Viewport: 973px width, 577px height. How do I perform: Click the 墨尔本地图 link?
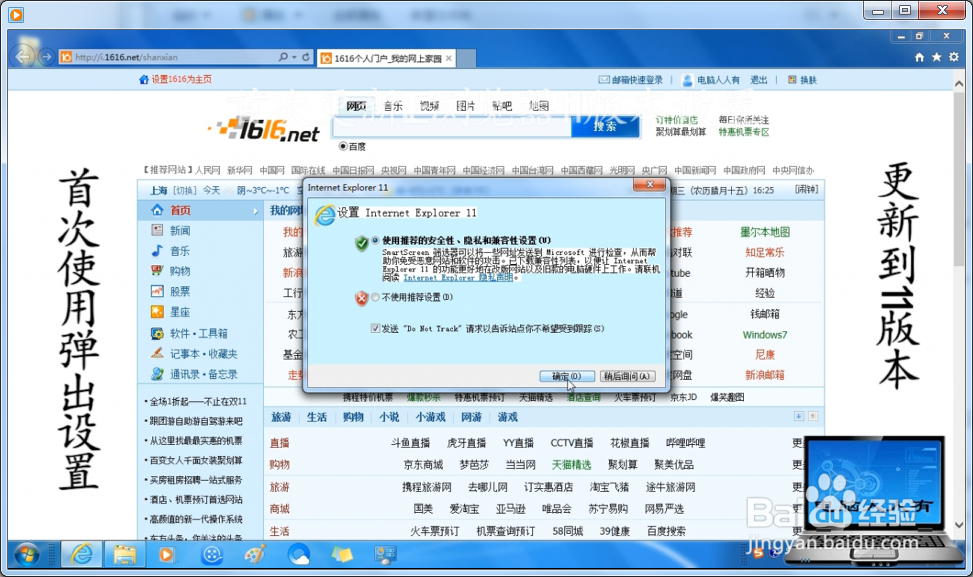764,232
